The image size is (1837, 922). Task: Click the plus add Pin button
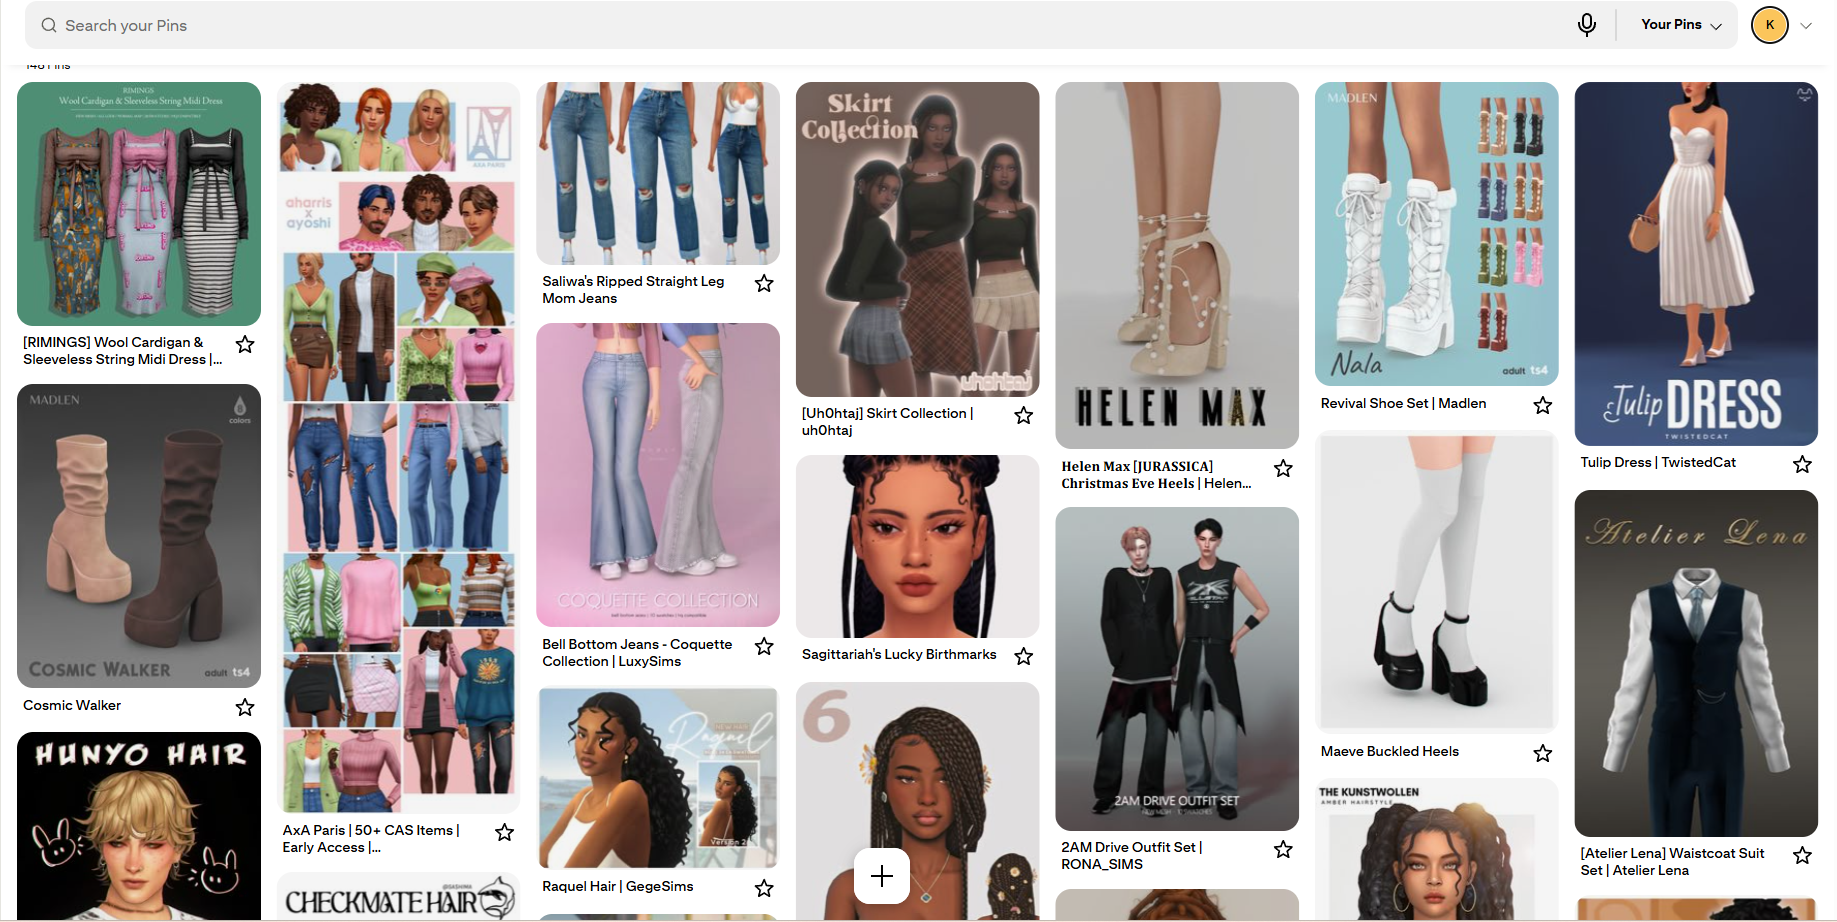(x=882, y=876)
